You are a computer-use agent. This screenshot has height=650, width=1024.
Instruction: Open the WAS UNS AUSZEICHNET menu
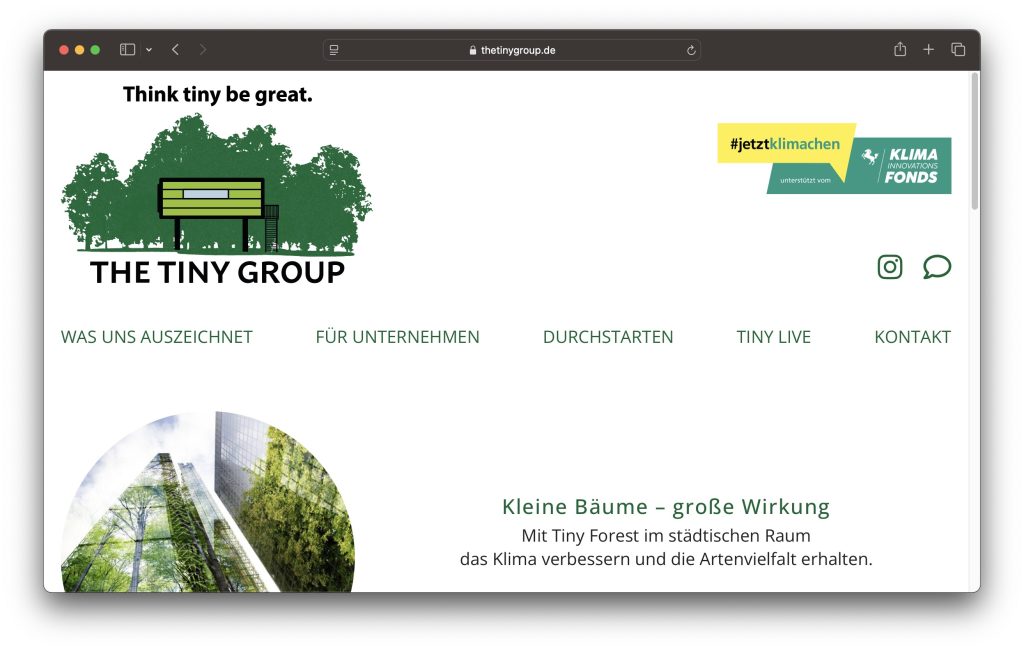click(157, 337)
